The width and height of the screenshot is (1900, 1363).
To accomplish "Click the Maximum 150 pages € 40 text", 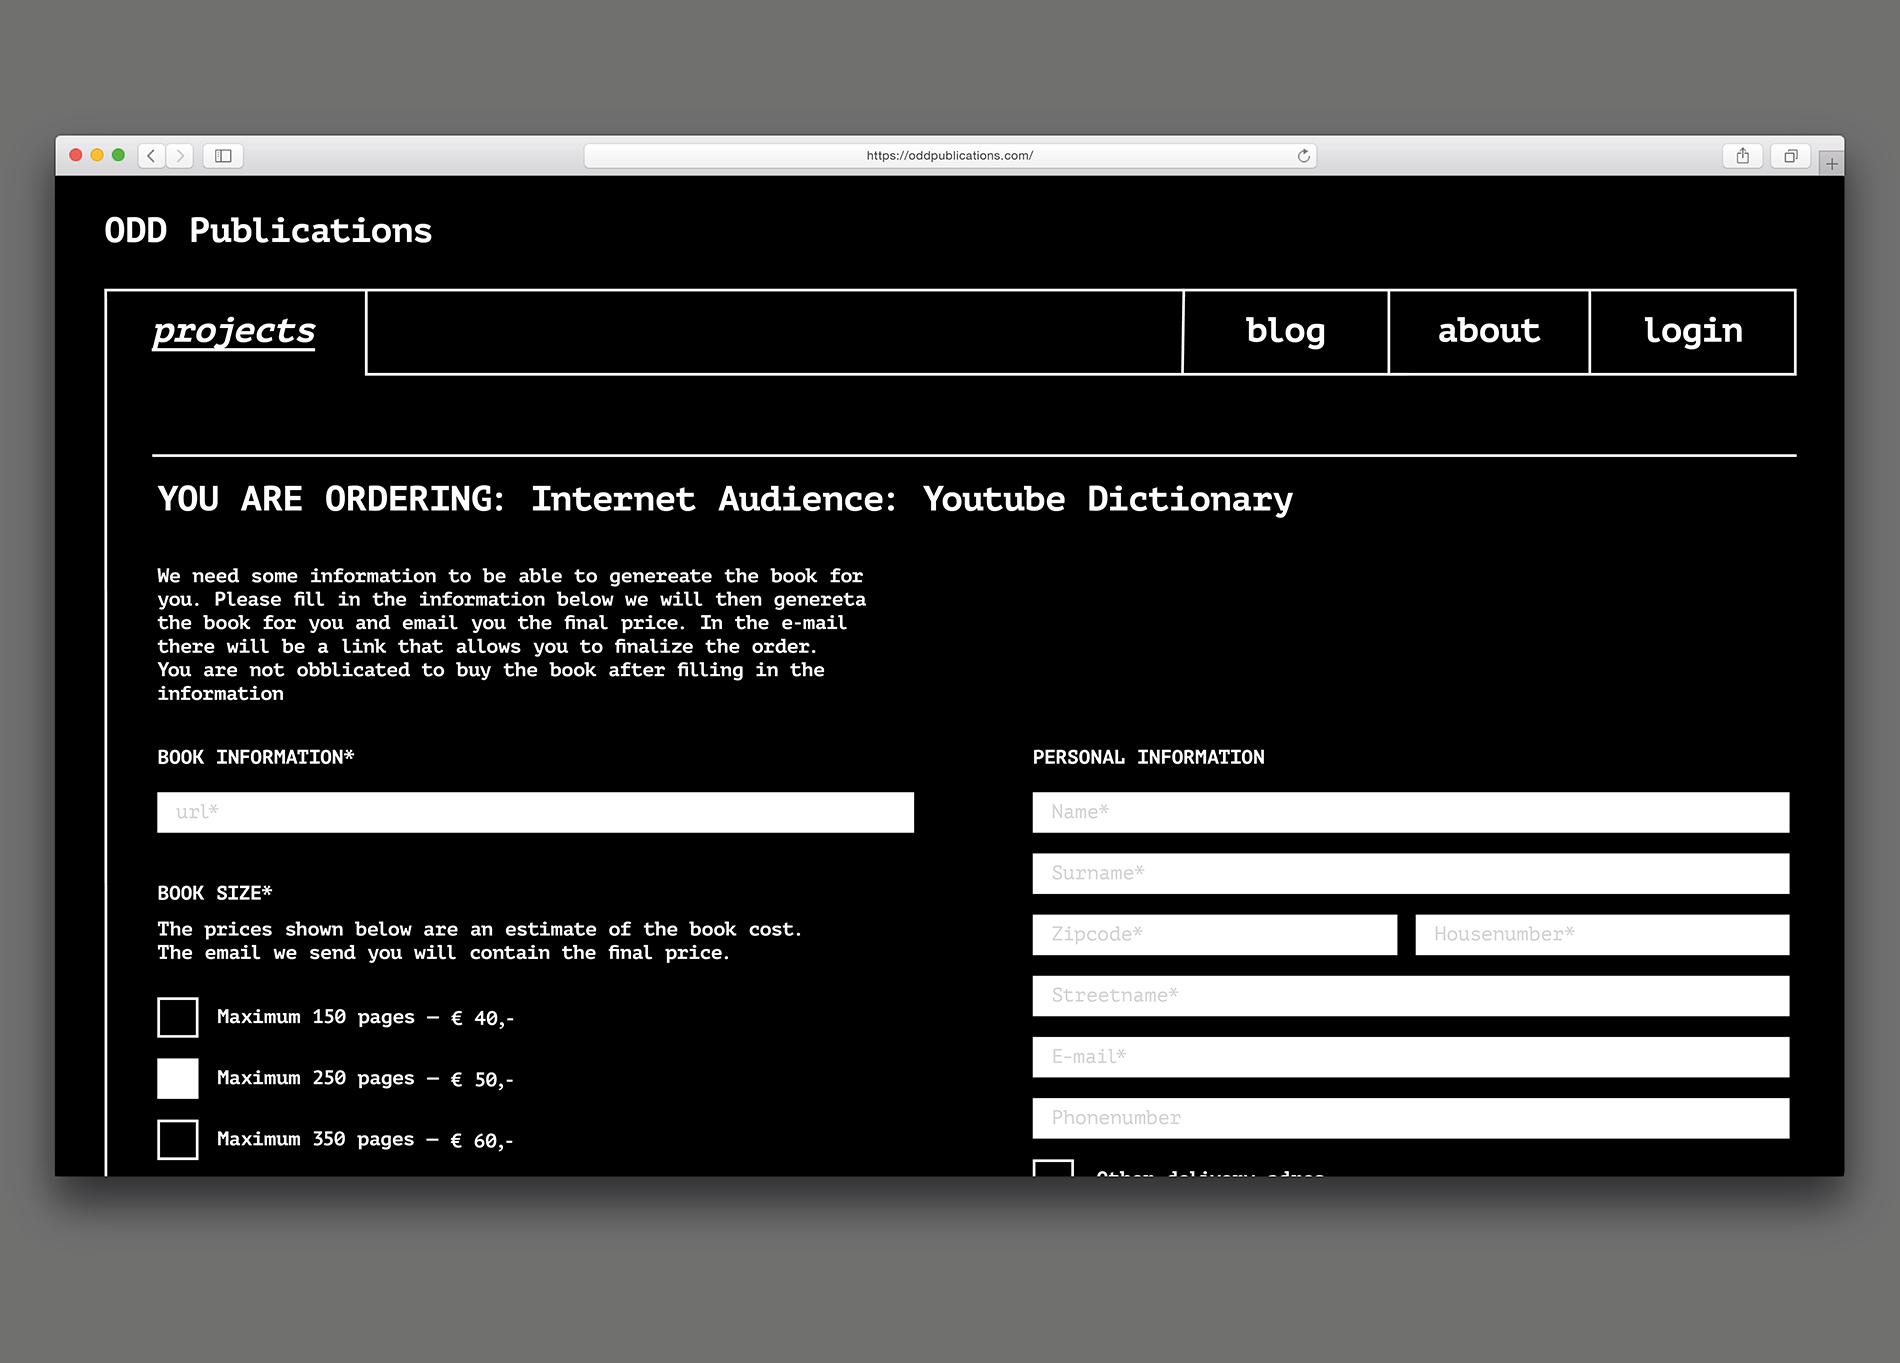I will [x=365, y=1017].
